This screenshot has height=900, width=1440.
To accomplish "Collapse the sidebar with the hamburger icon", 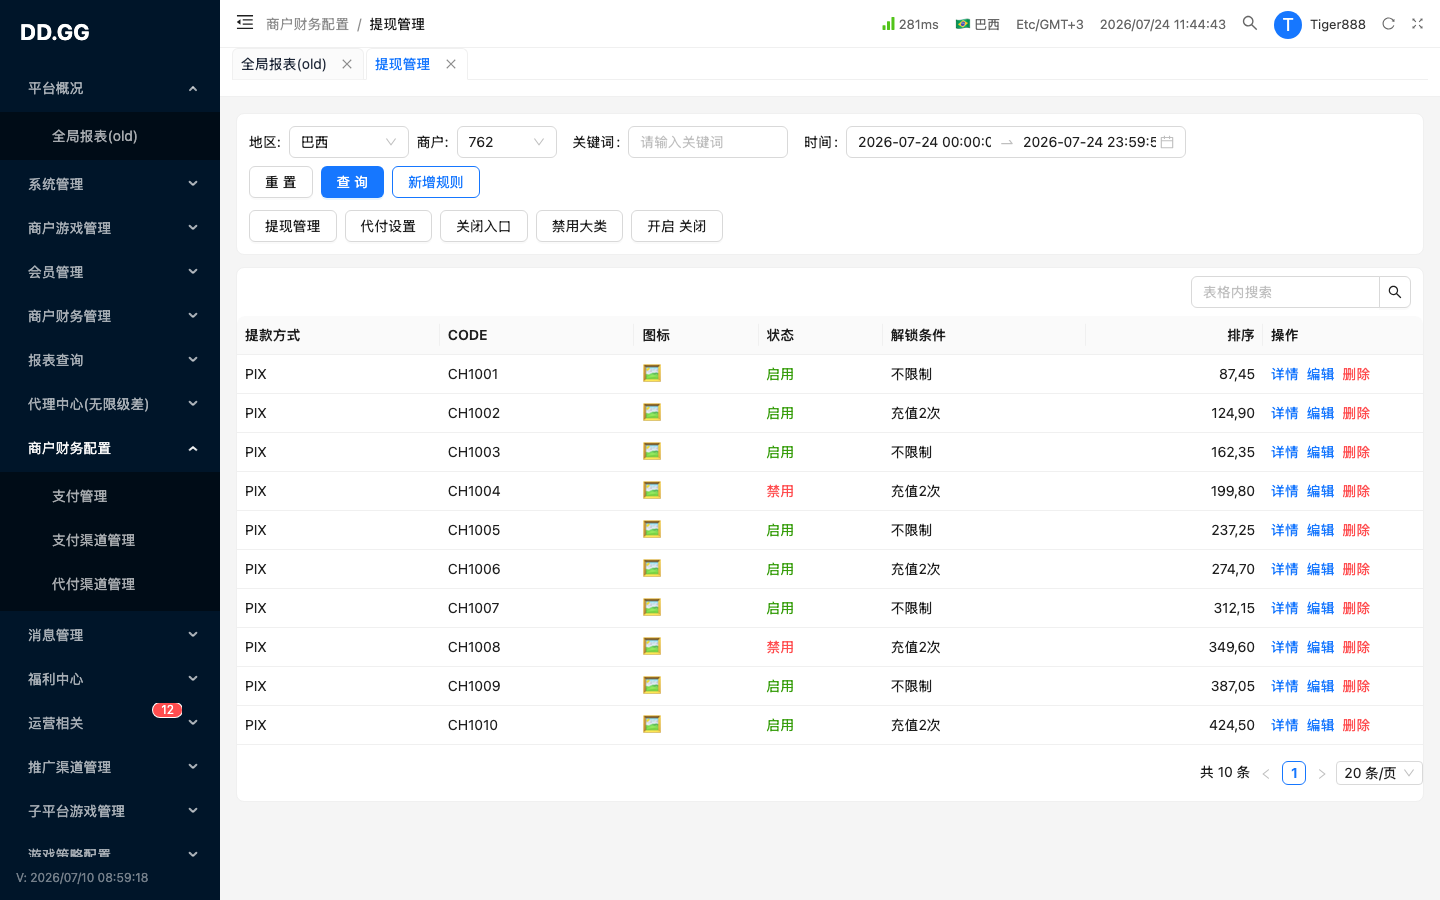I will click(245, 22).
